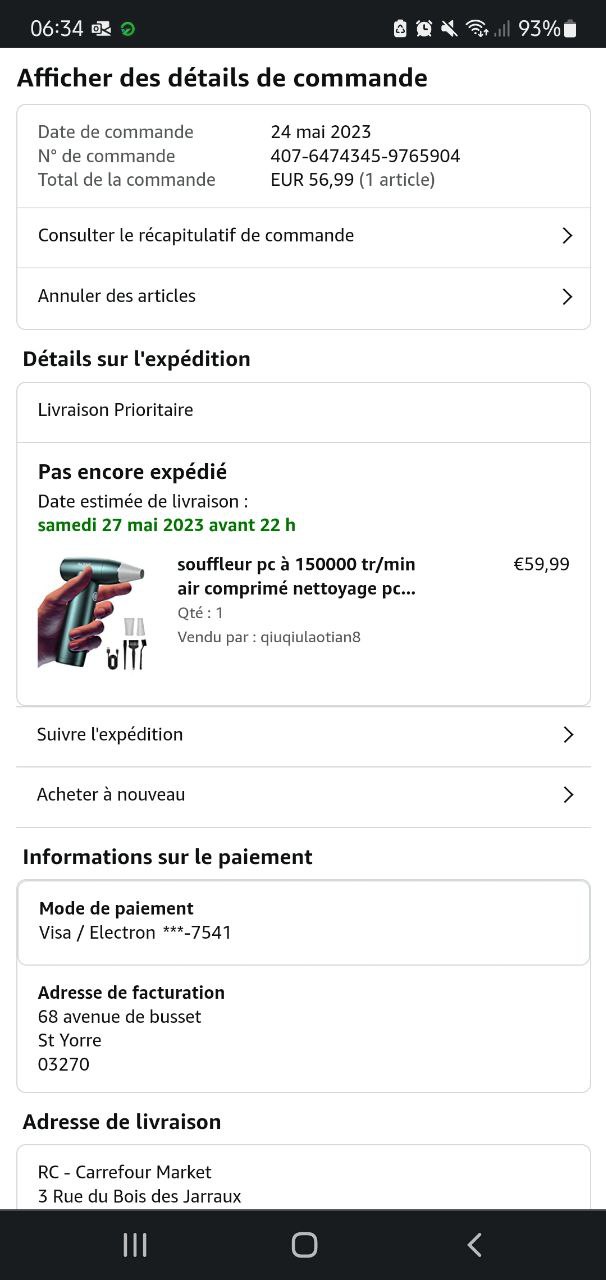Open Suivre l'expédition row
606x1280 pixels.
click(110, 735)
